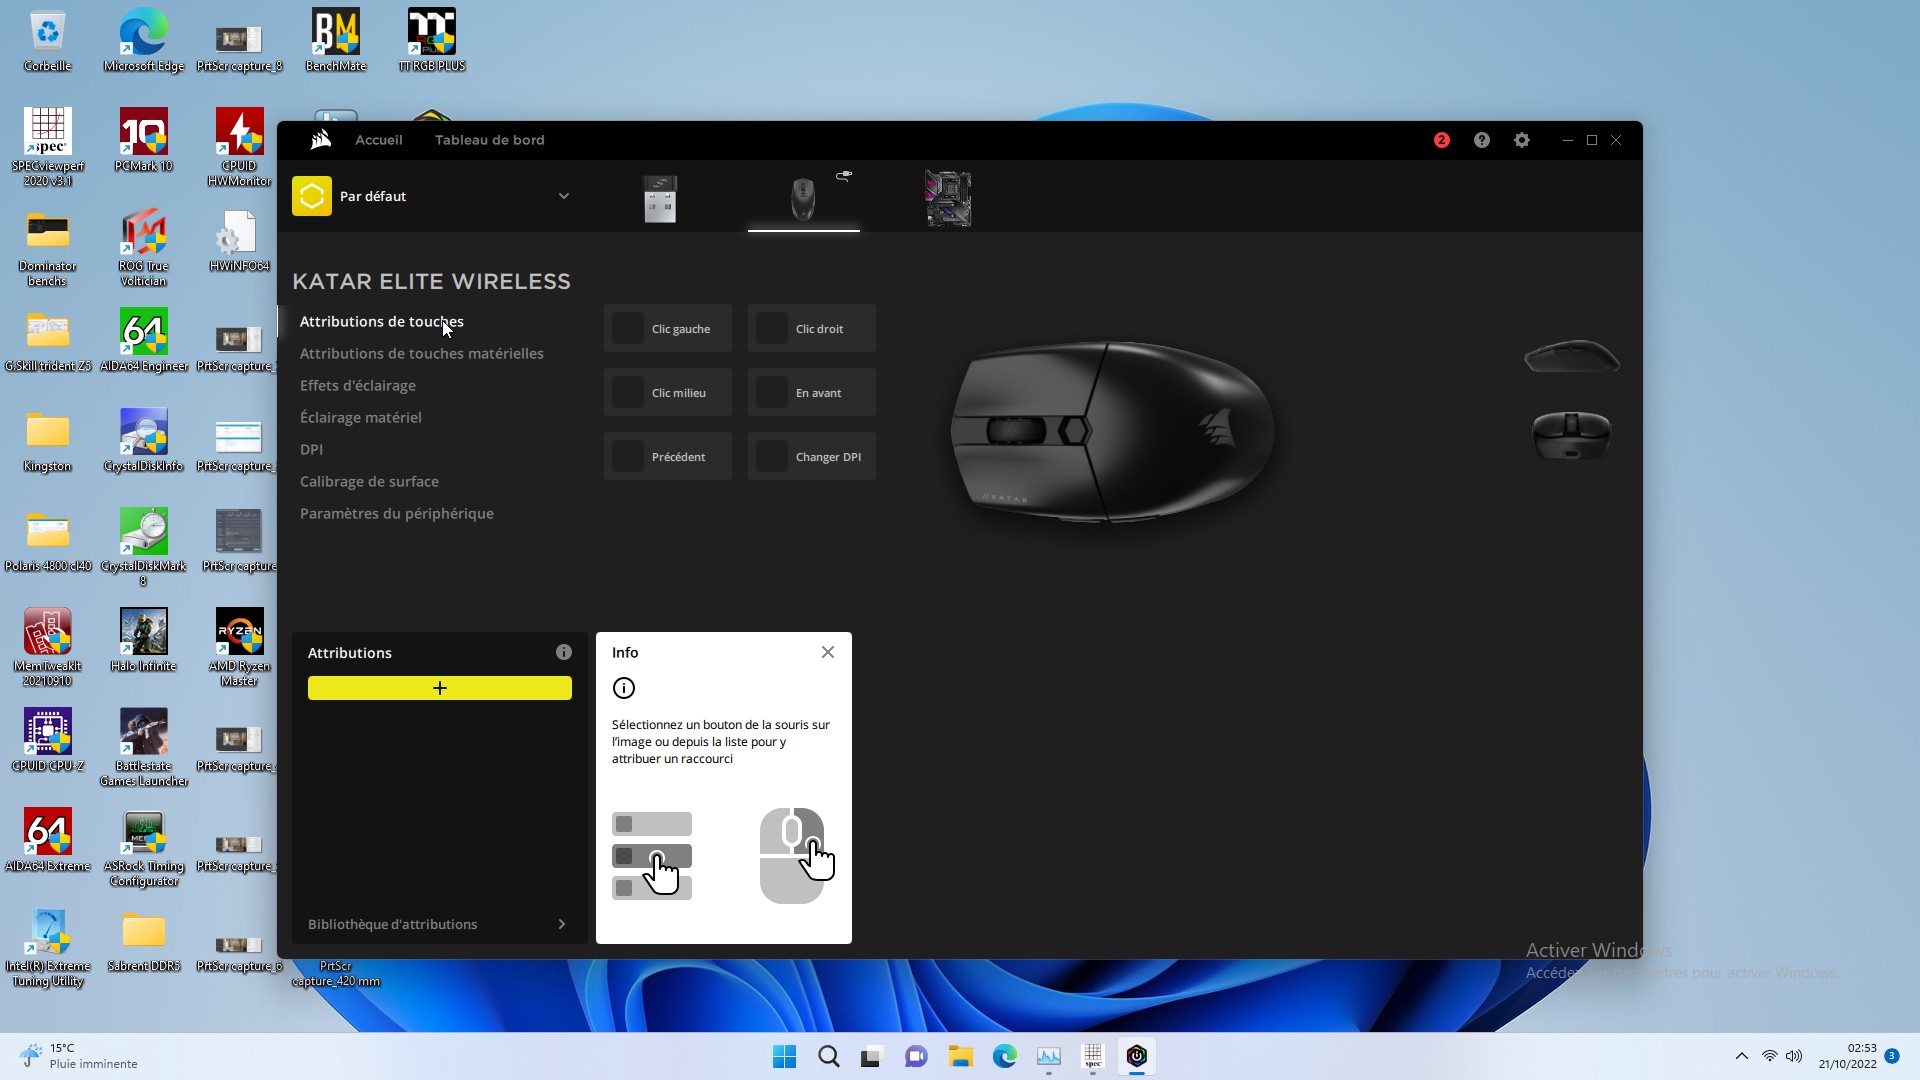Open MemTweakIt desktop shortcut
Screen dimensions: 1920x1080
tap(47, 648)
